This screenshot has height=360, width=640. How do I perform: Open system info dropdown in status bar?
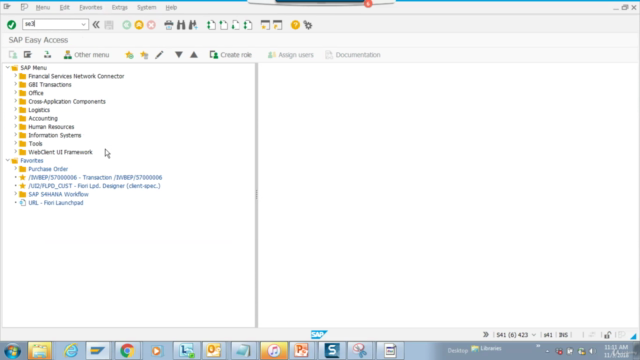[533, 335]
